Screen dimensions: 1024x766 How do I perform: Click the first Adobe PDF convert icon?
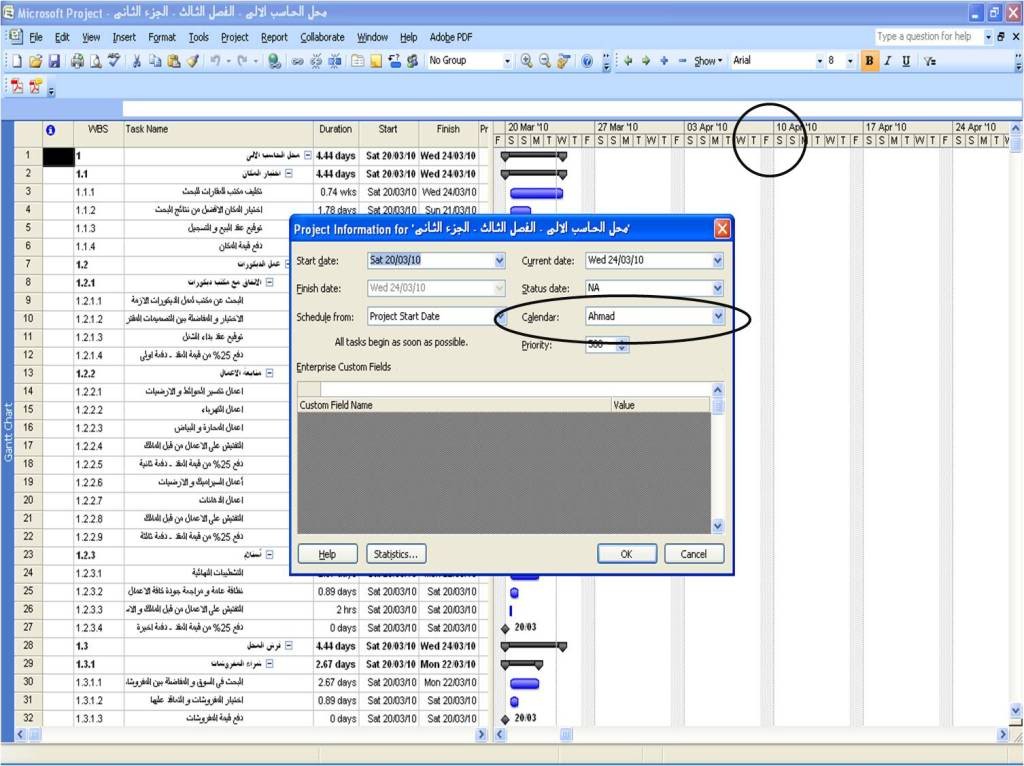(17, 86)
